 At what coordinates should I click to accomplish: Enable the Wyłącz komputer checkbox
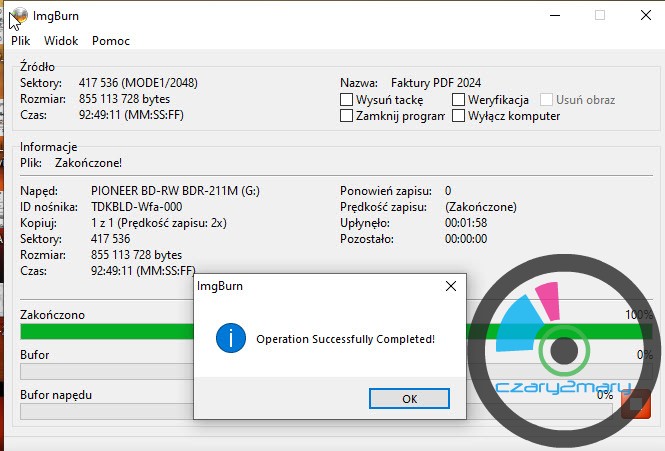[458, 115]
